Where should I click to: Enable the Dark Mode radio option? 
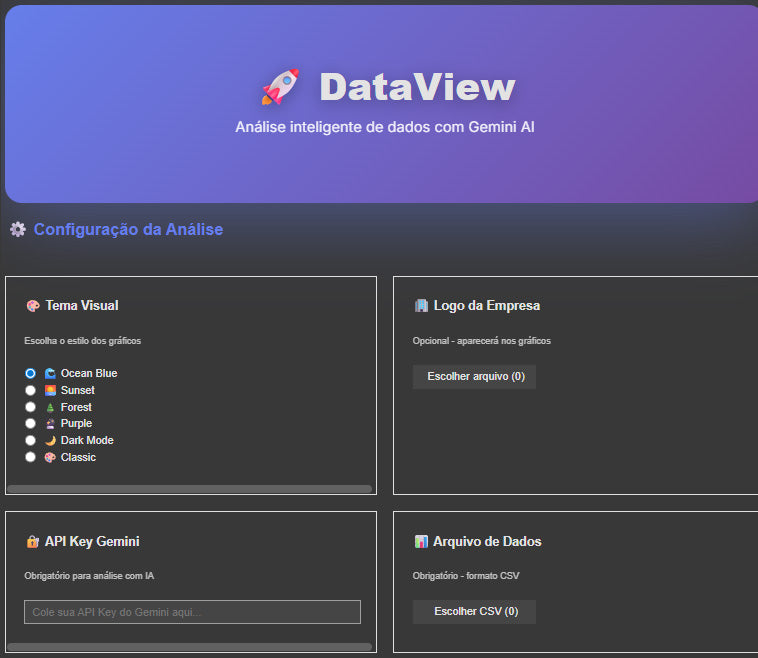point(30,441)
